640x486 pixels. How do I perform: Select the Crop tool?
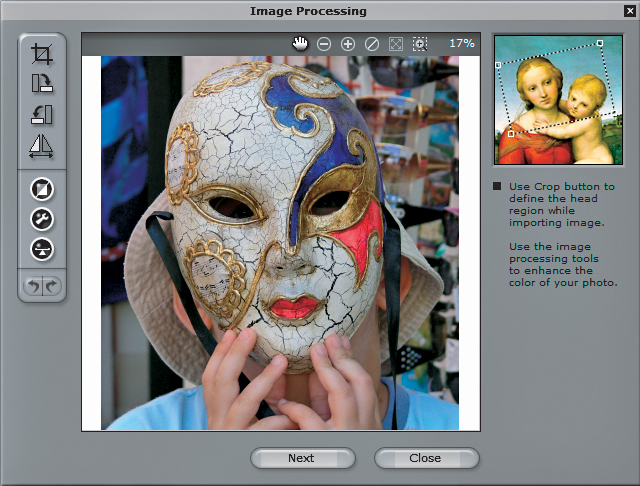pos(42,54)
